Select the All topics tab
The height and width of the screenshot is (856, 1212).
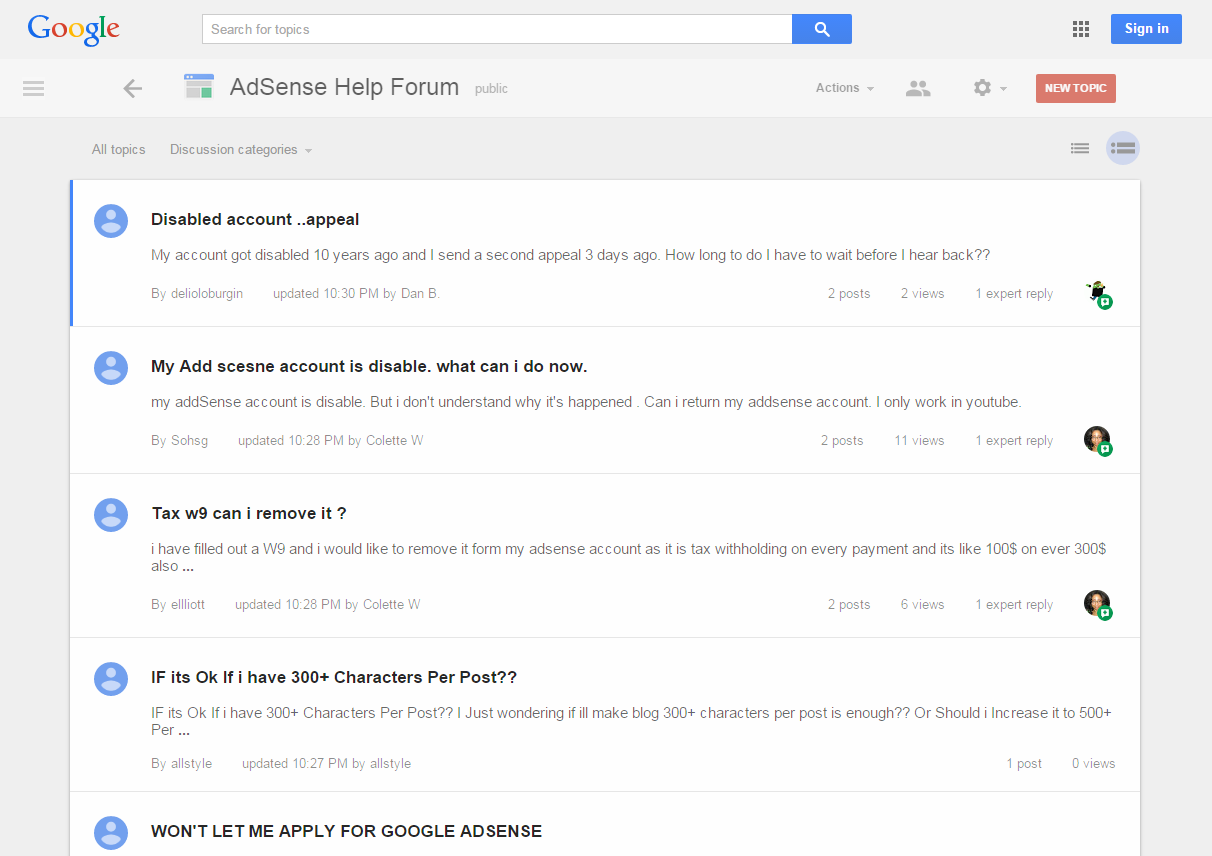[x=118, y=149]
